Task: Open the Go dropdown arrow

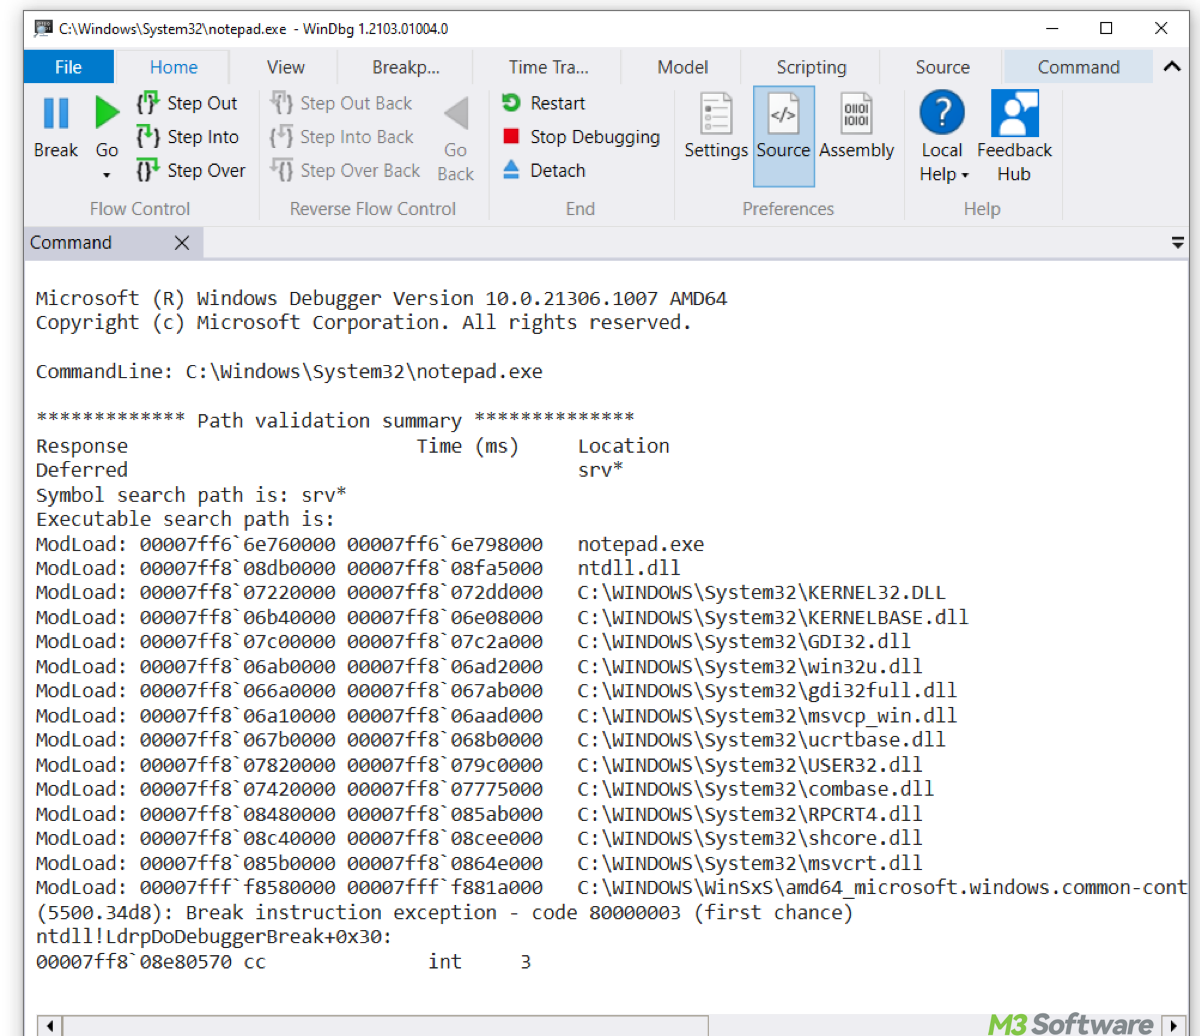Action: tap(106, 175)
